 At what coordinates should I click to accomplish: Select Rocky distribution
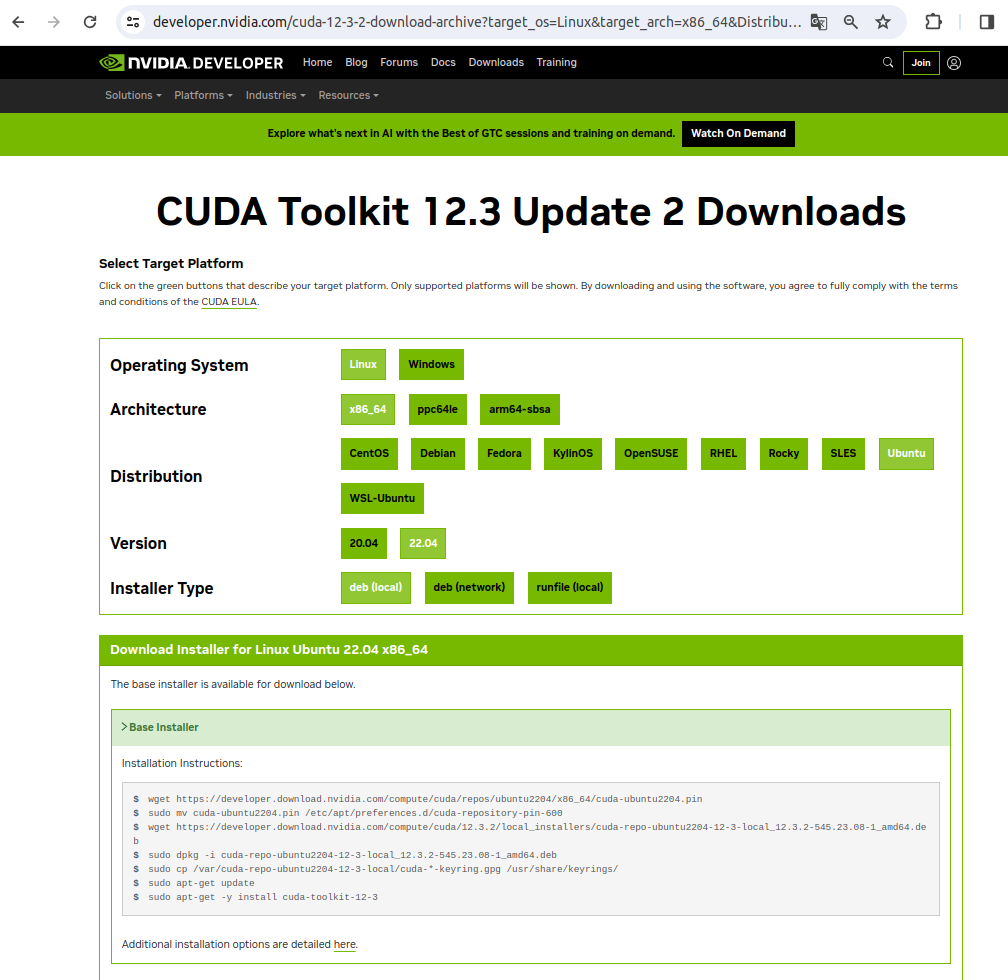(x=784, y=453)
